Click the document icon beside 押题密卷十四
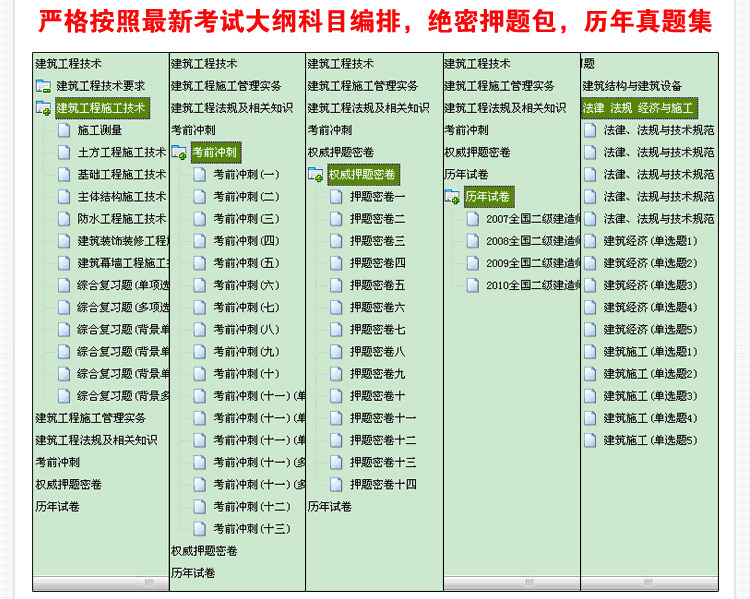The image size is (750, 599). [336, 485]
